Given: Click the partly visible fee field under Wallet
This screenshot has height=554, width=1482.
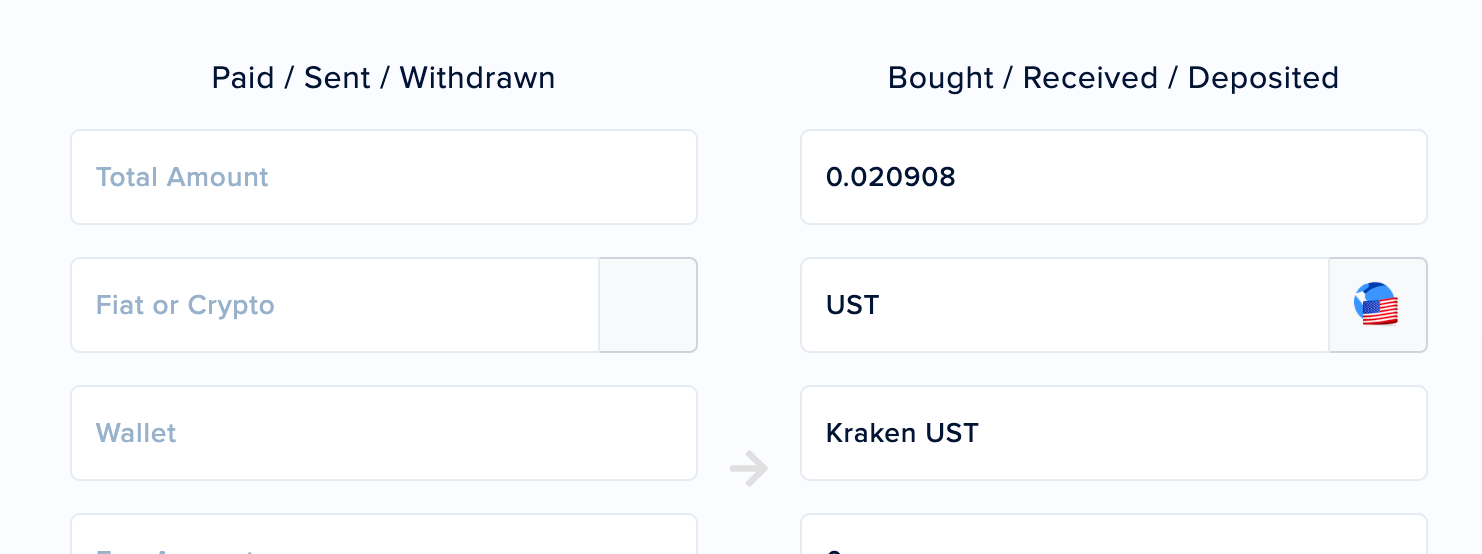Looking at the screenshot, I should [x=384, y=534].
